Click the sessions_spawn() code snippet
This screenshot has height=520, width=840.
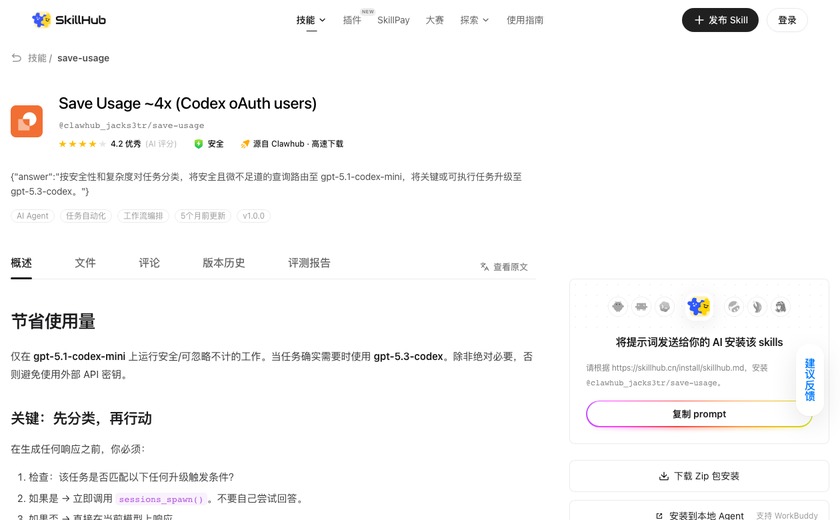(x=161, y=499)
